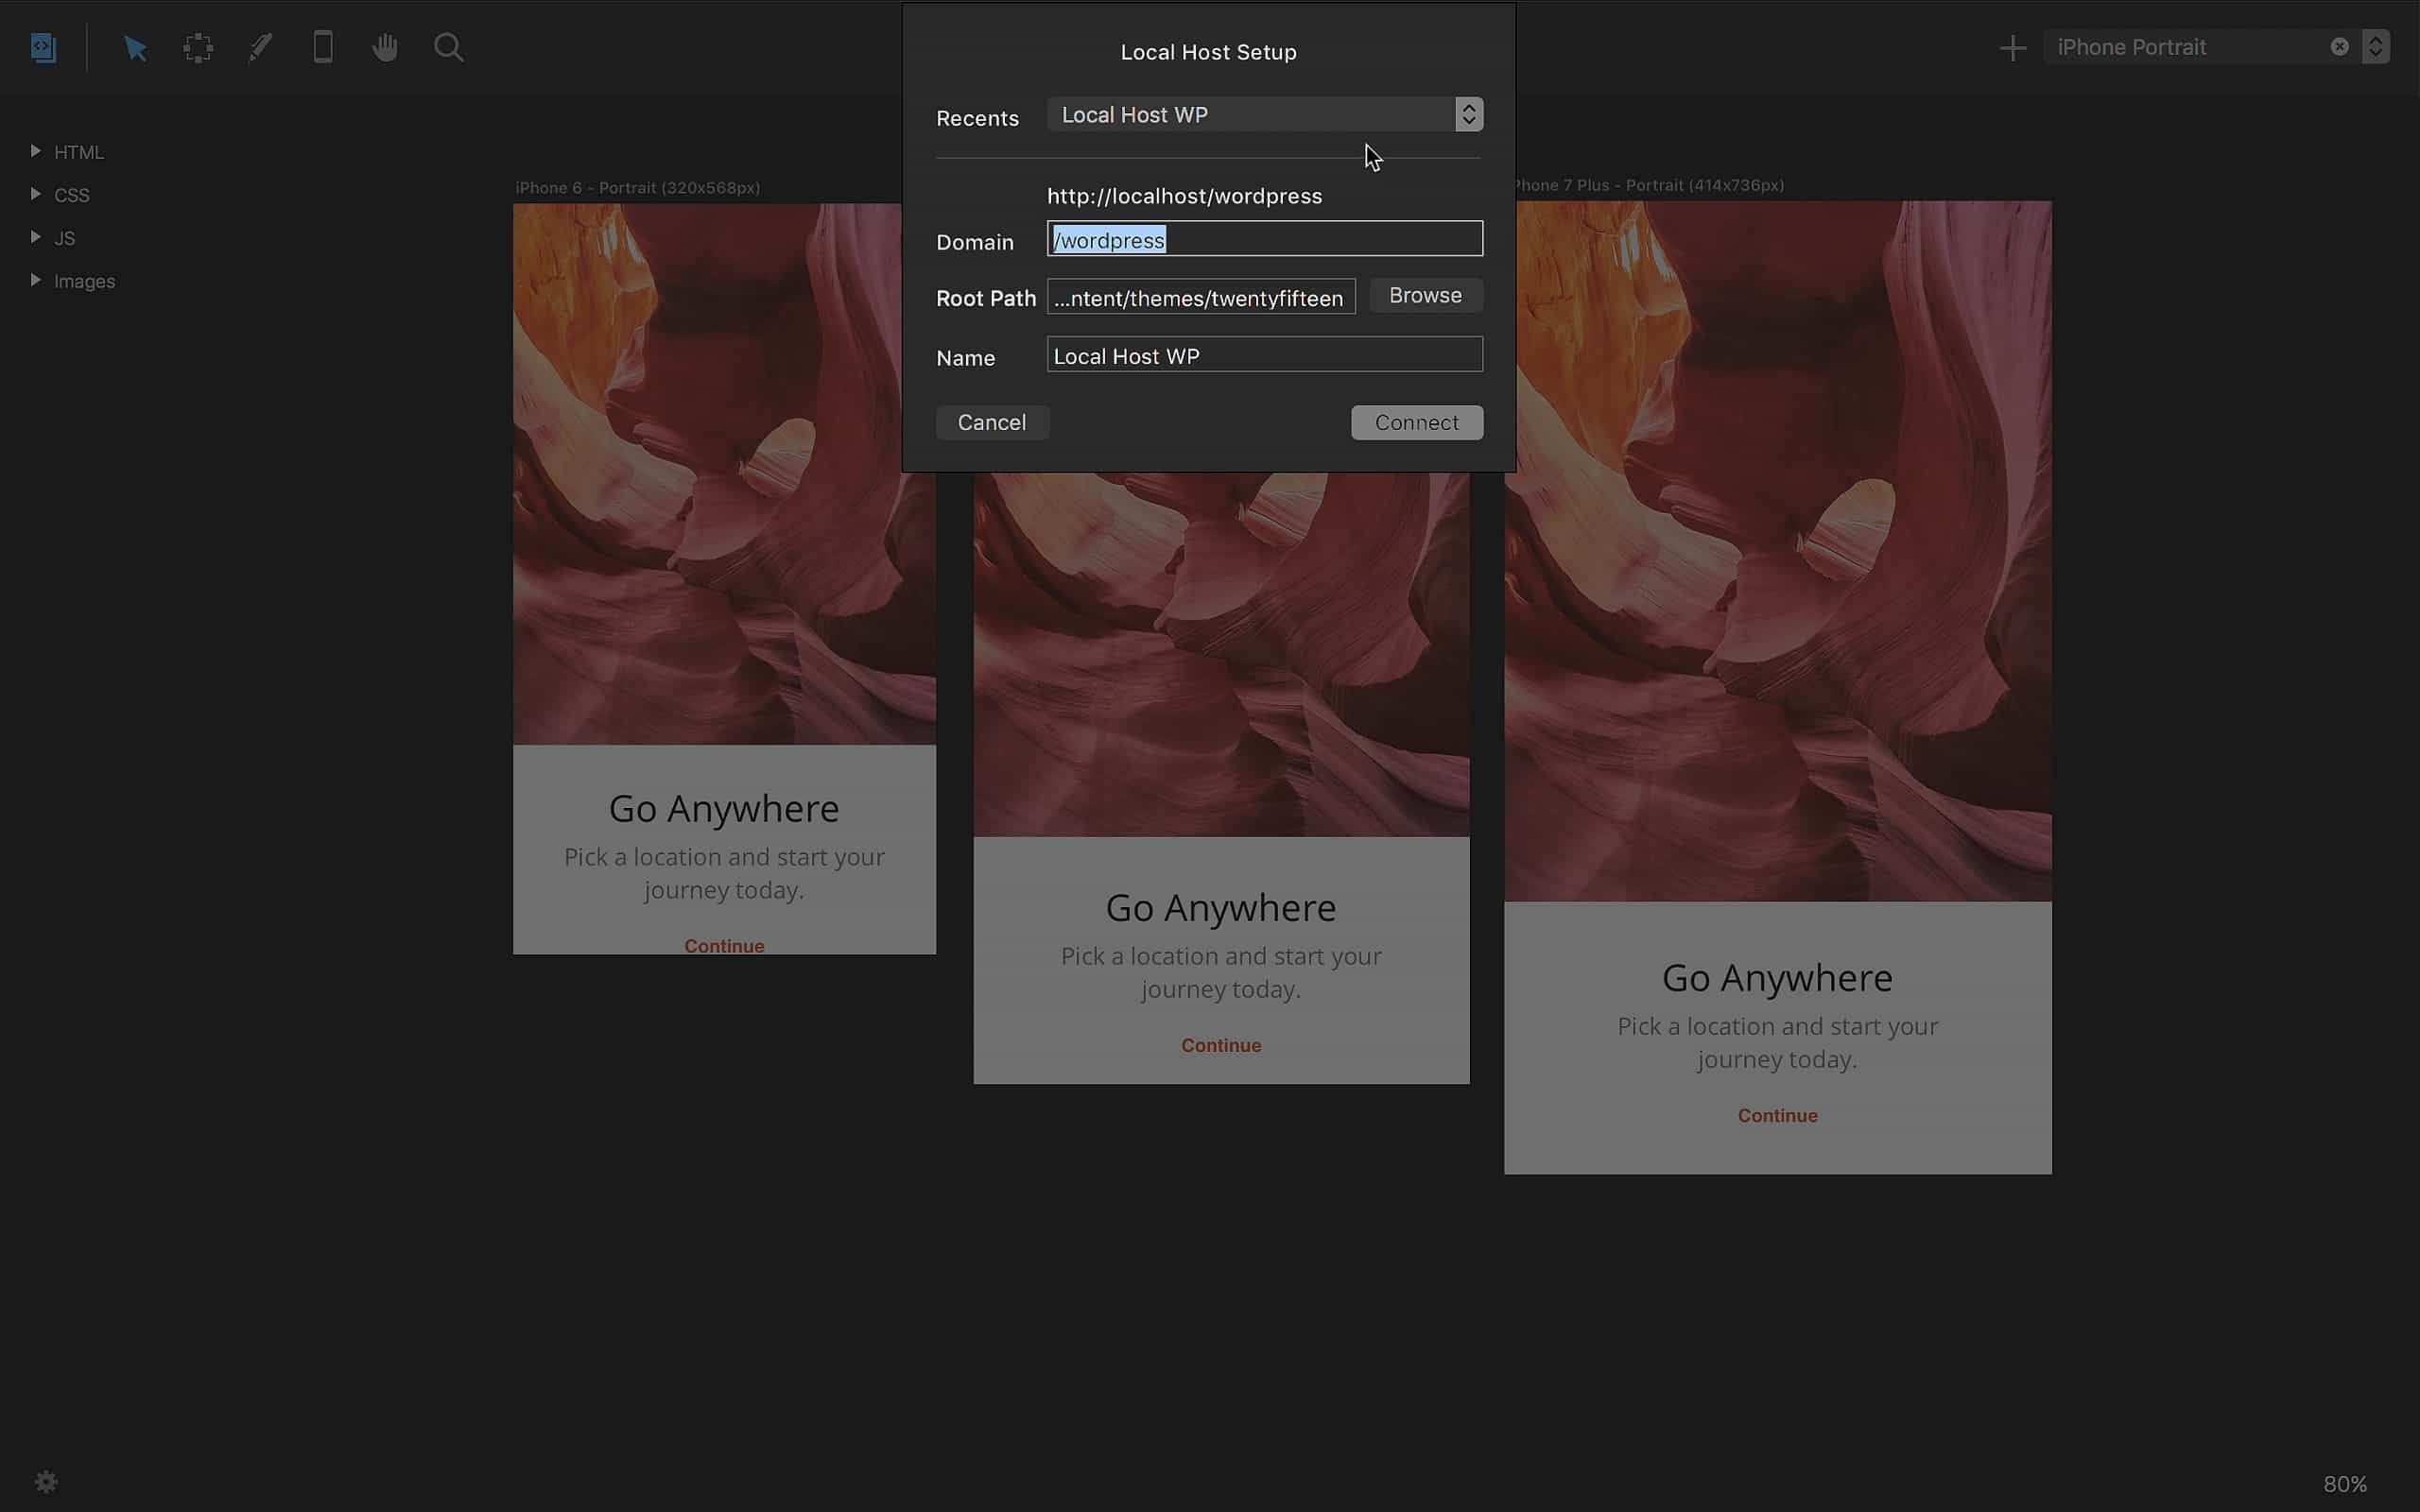Expand the Images tree section
The image size is (2420, 1512).
tap(36, 280)
